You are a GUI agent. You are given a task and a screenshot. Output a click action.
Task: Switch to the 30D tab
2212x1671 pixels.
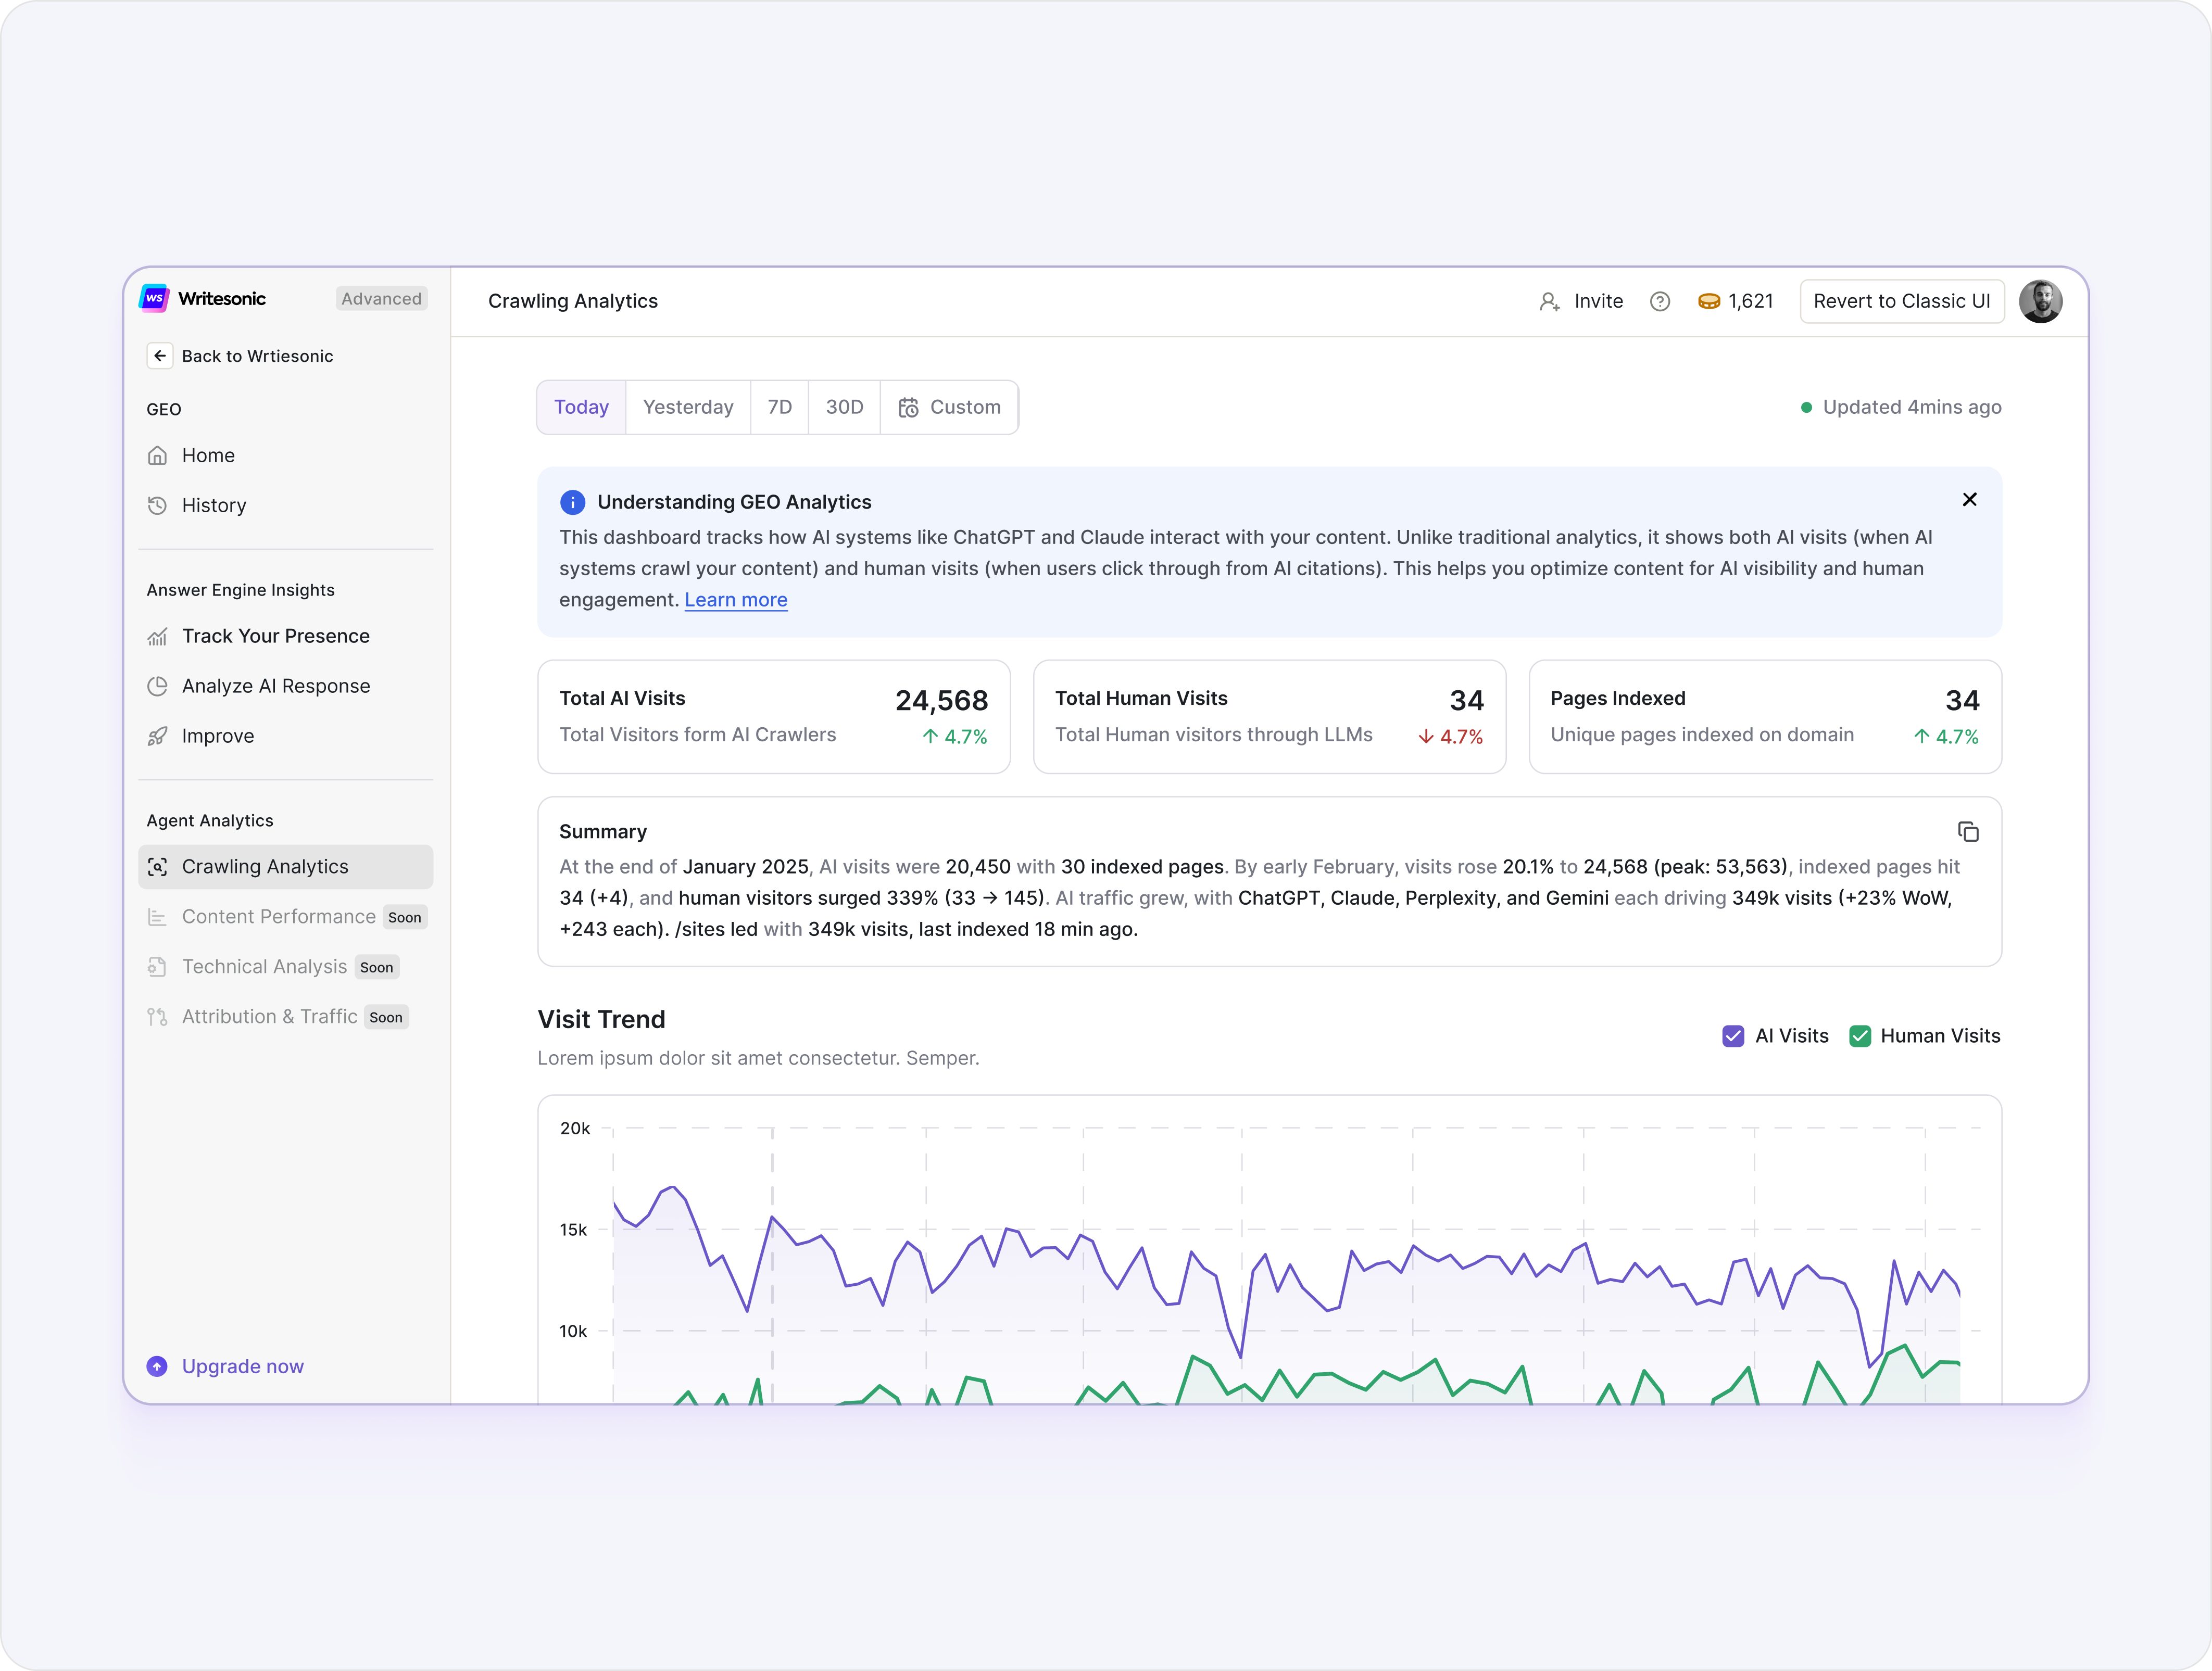844,407
